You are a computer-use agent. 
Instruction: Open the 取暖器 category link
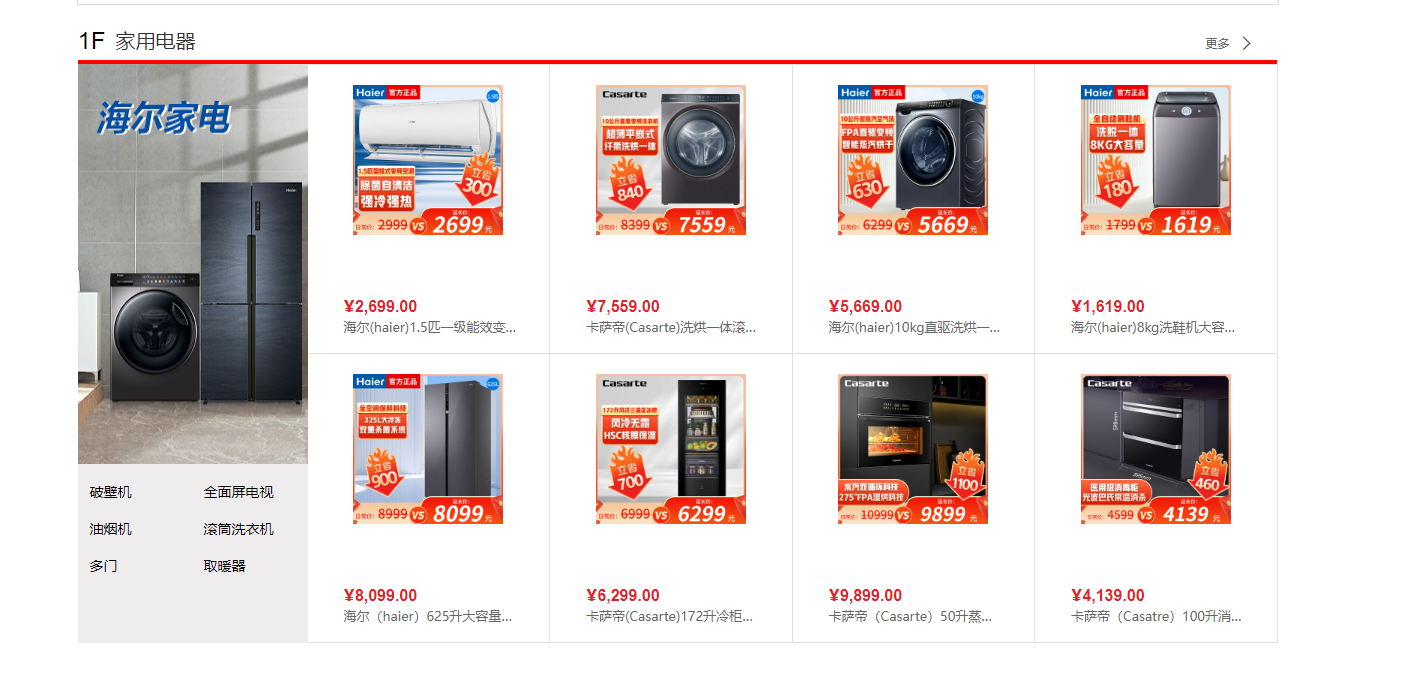(x=224, y=566)
